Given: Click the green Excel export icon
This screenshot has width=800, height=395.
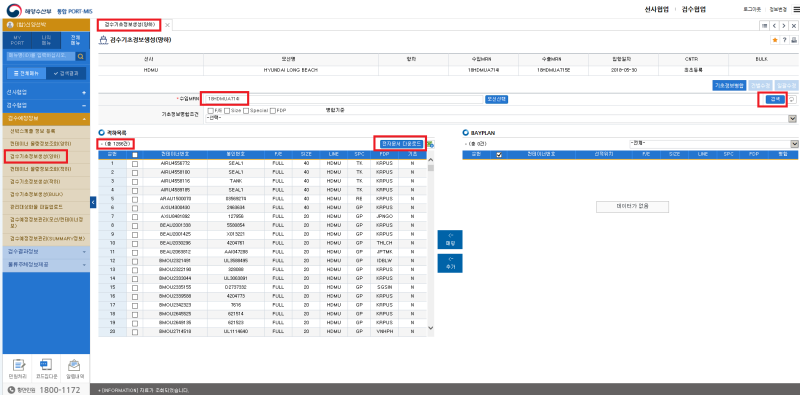Looking at the screenshot, I should [430, 144].
